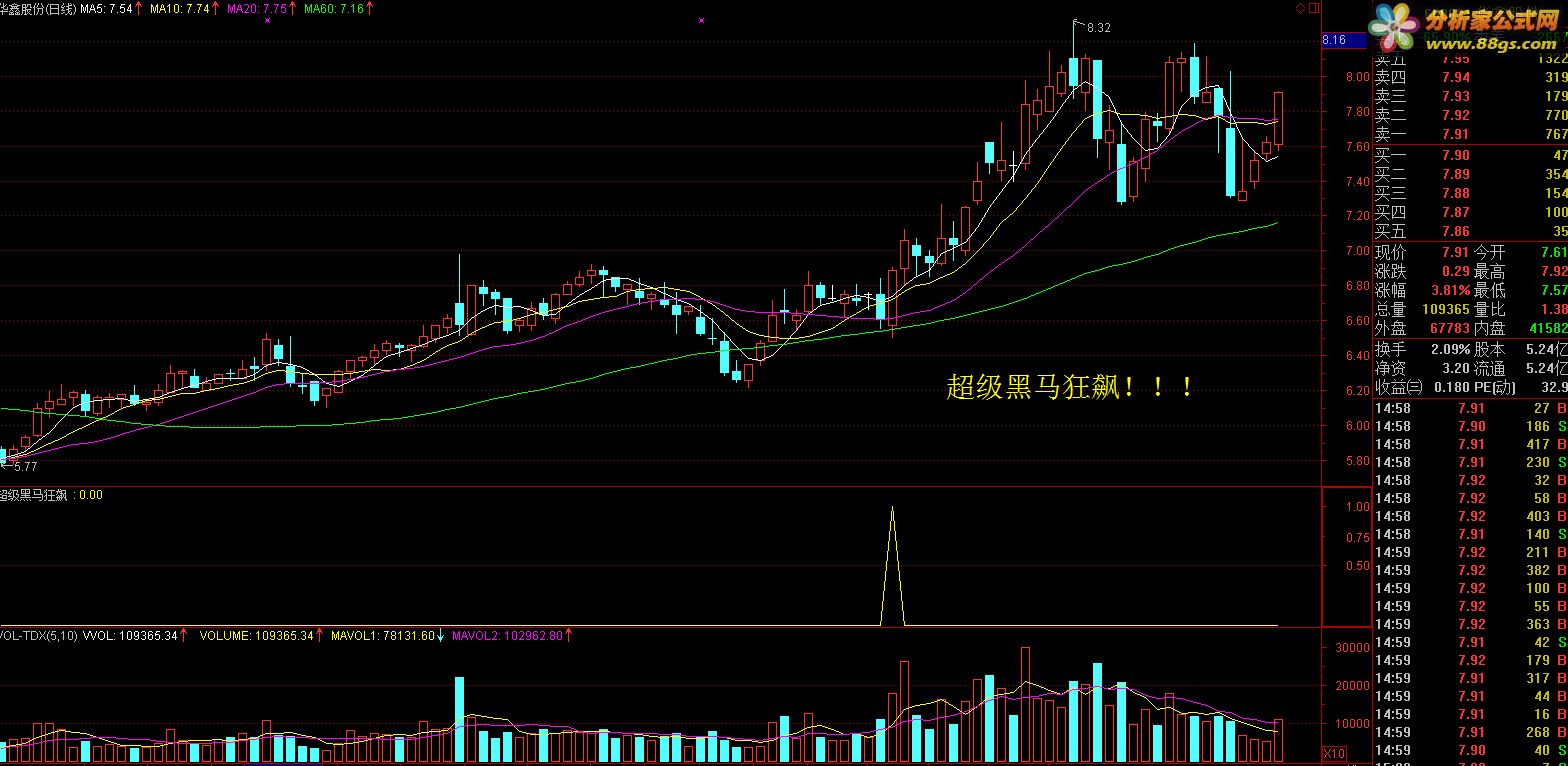
Task: Click the diamond icon above price axis
Action: (1300, 8)
